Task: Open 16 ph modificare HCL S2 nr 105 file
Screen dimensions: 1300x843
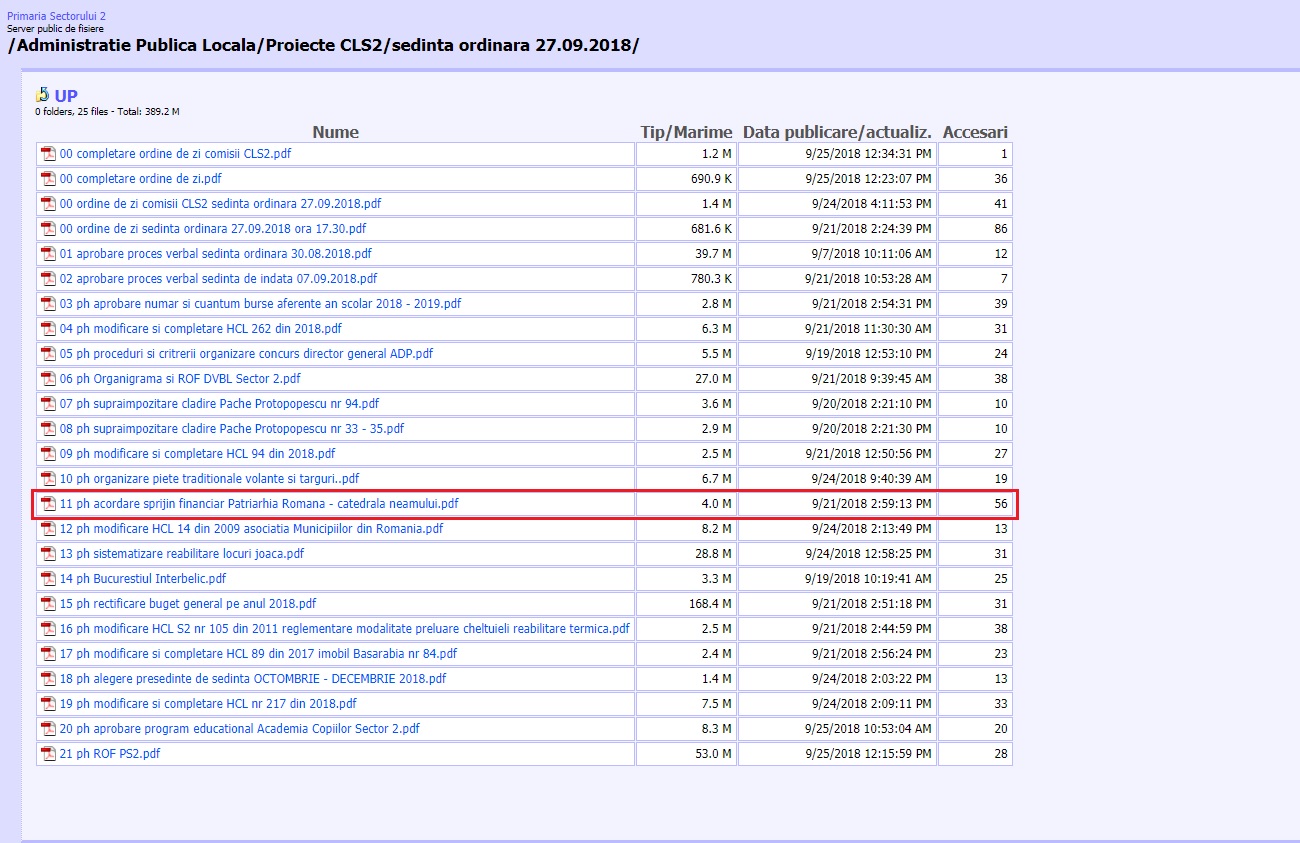Action: pos(345,629)
